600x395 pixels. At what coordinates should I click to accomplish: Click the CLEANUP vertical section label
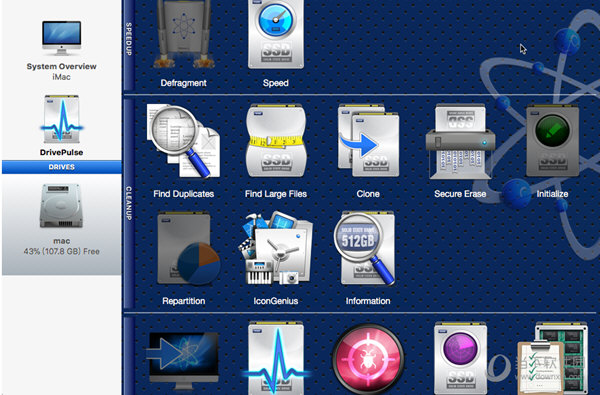point(129,203)
